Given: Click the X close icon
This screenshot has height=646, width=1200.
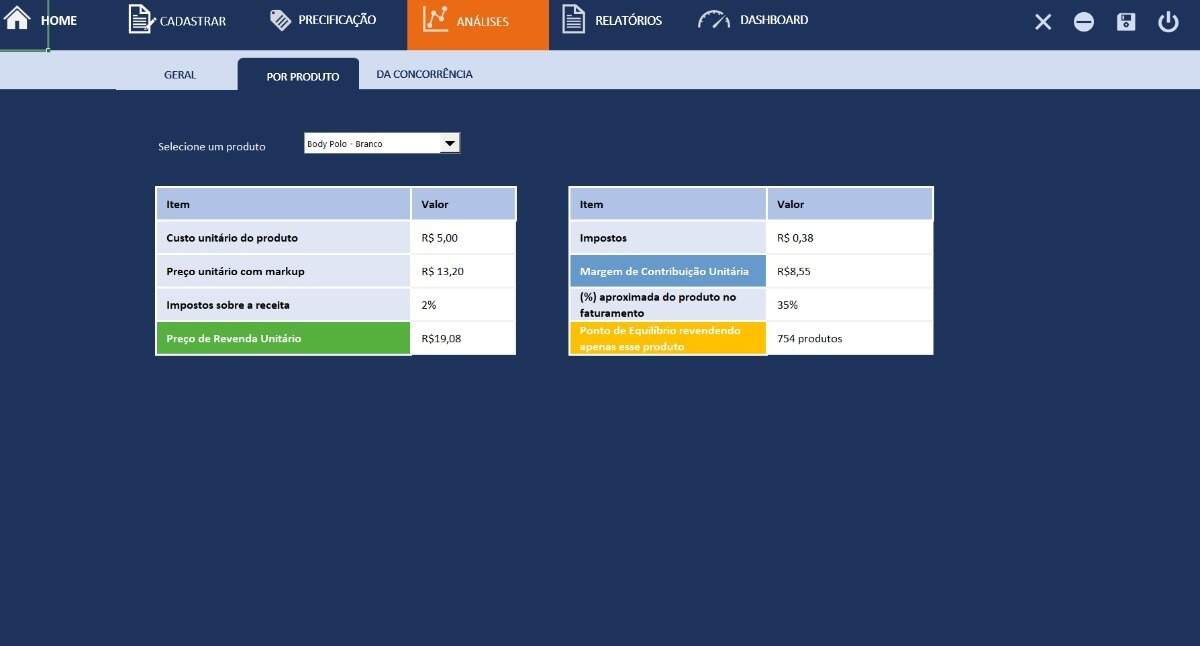Looking at the screenshot, I should (x=1043, y=22).
